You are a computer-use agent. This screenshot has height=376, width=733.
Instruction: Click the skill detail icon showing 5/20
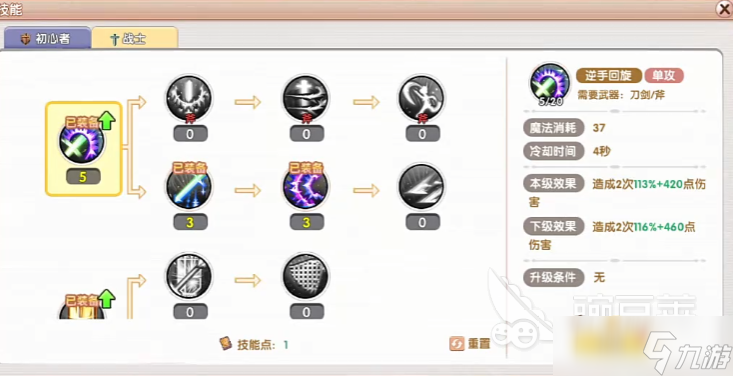[x=550, y=84]
